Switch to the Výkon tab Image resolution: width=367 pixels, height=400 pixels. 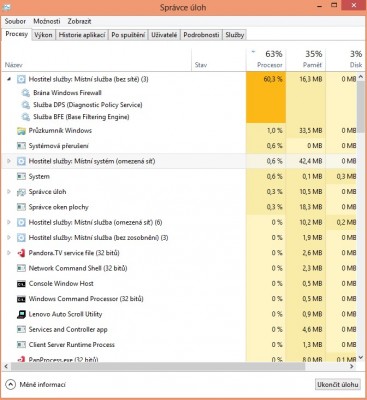coord(43,35)
